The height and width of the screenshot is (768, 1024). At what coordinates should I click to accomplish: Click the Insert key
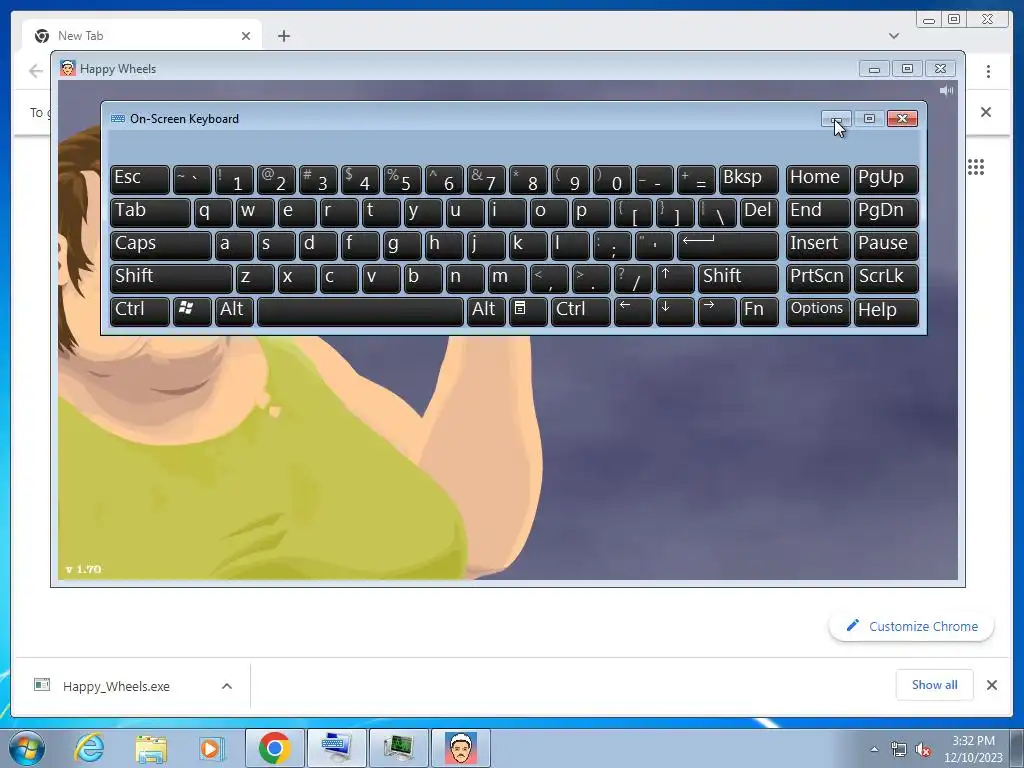coord(818,246)
